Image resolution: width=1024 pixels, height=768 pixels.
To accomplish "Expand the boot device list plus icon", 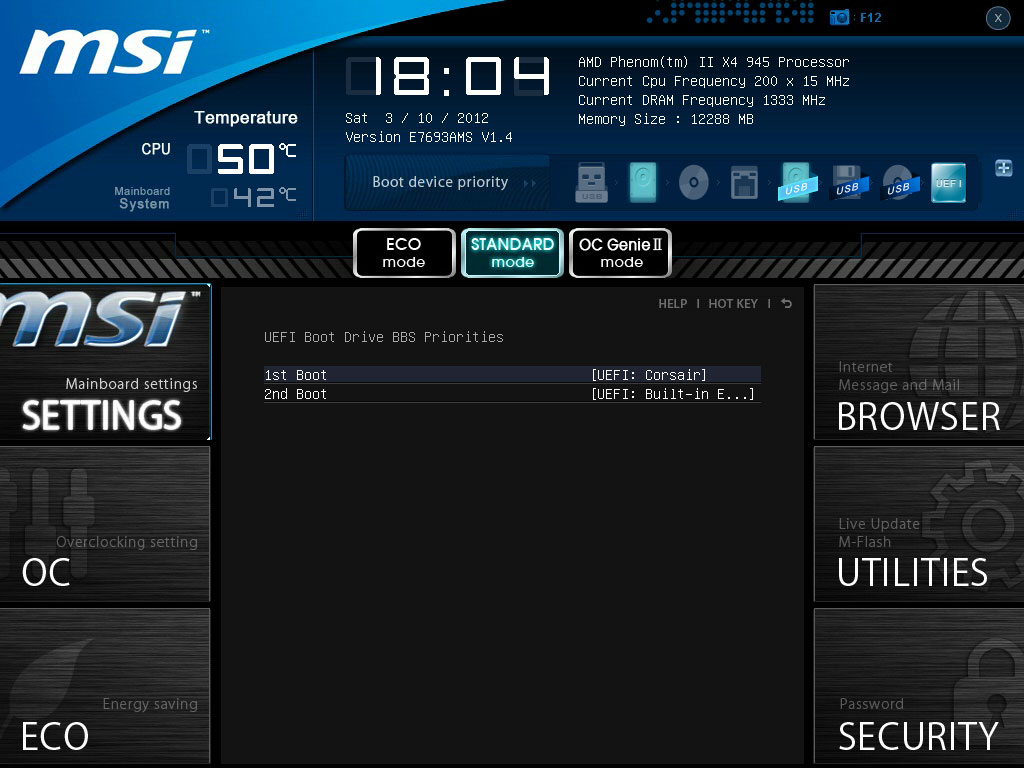I will point(1004,168).
